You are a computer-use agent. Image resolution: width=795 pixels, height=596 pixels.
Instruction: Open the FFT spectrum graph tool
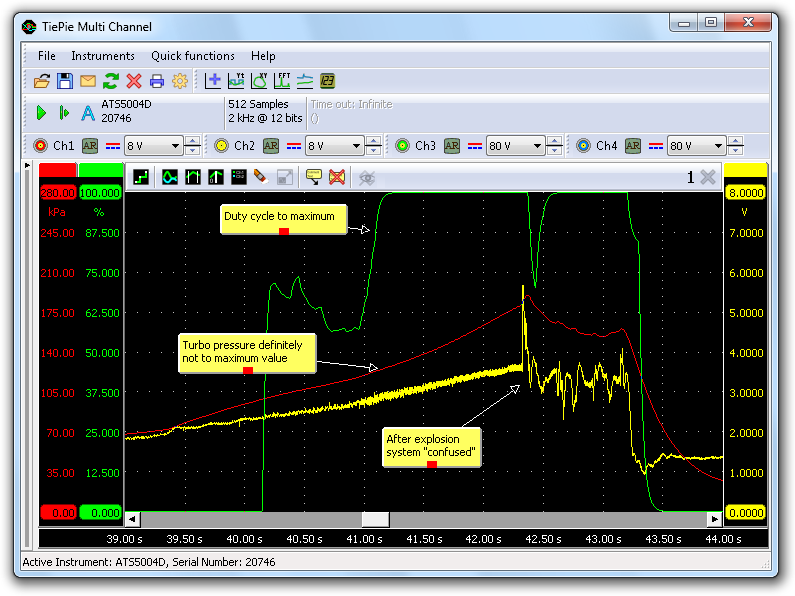[x=282, y=81]
